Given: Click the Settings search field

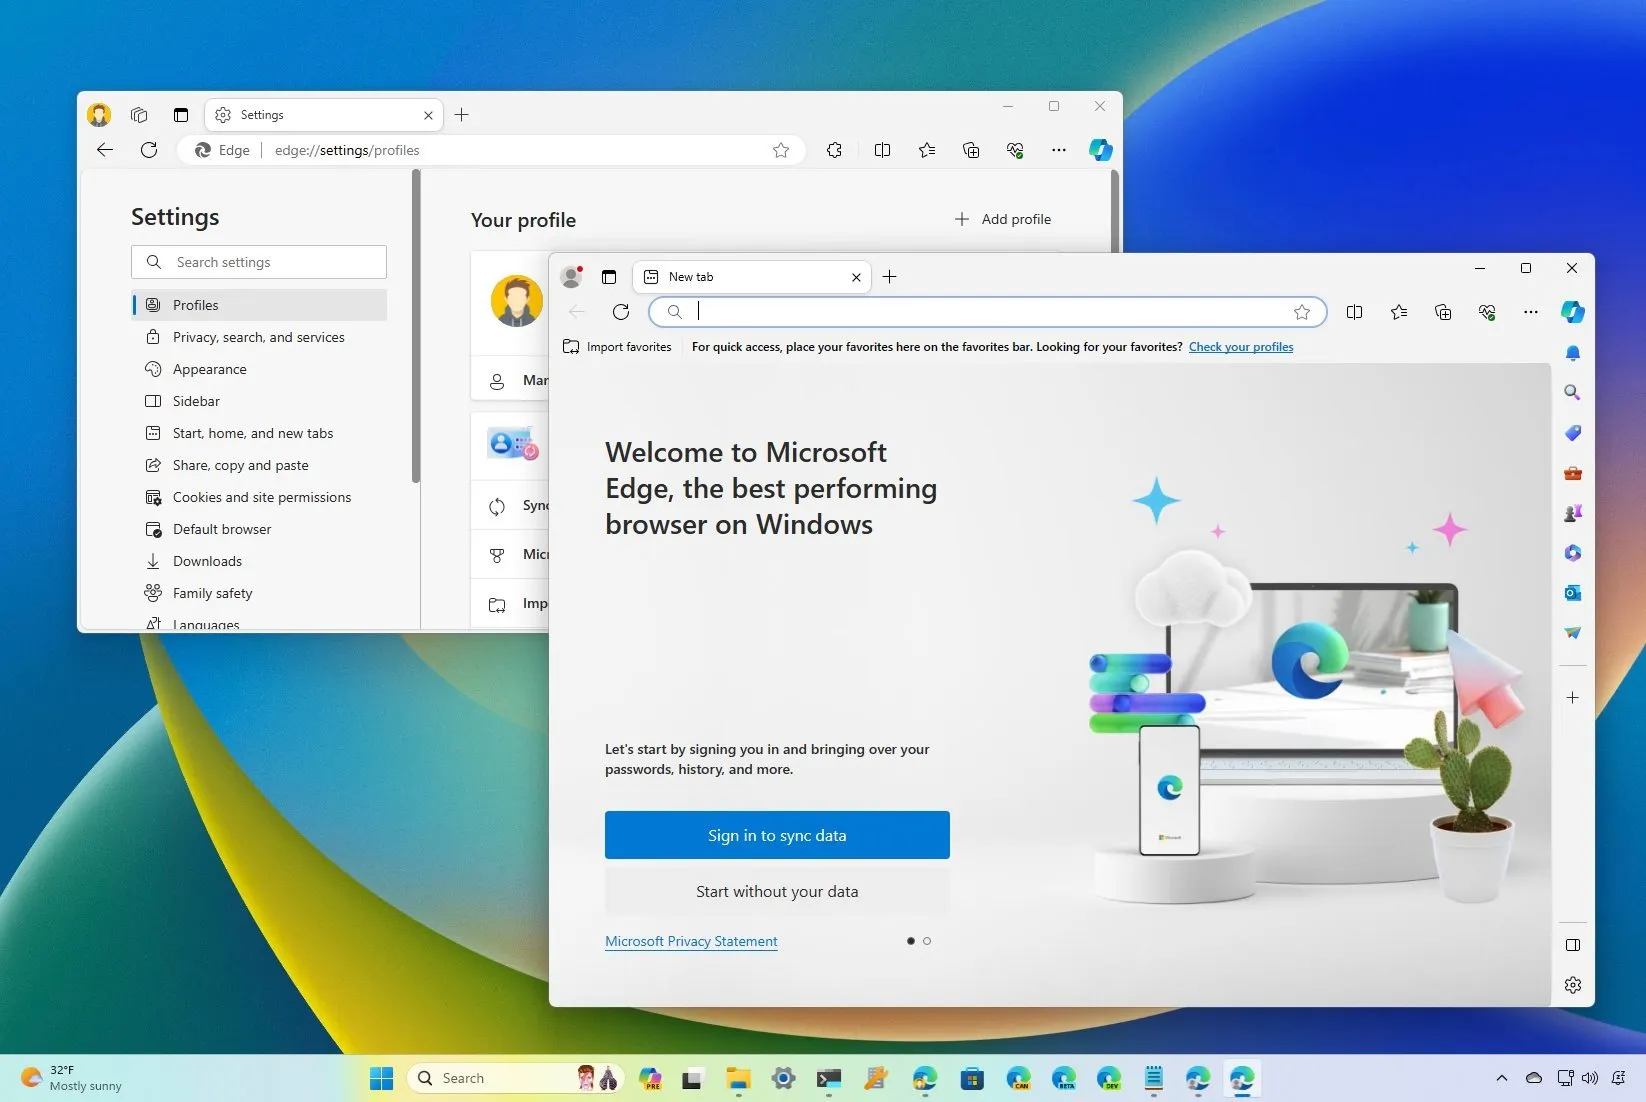Looking at the screenshot, I should click(x=258, y=262).
